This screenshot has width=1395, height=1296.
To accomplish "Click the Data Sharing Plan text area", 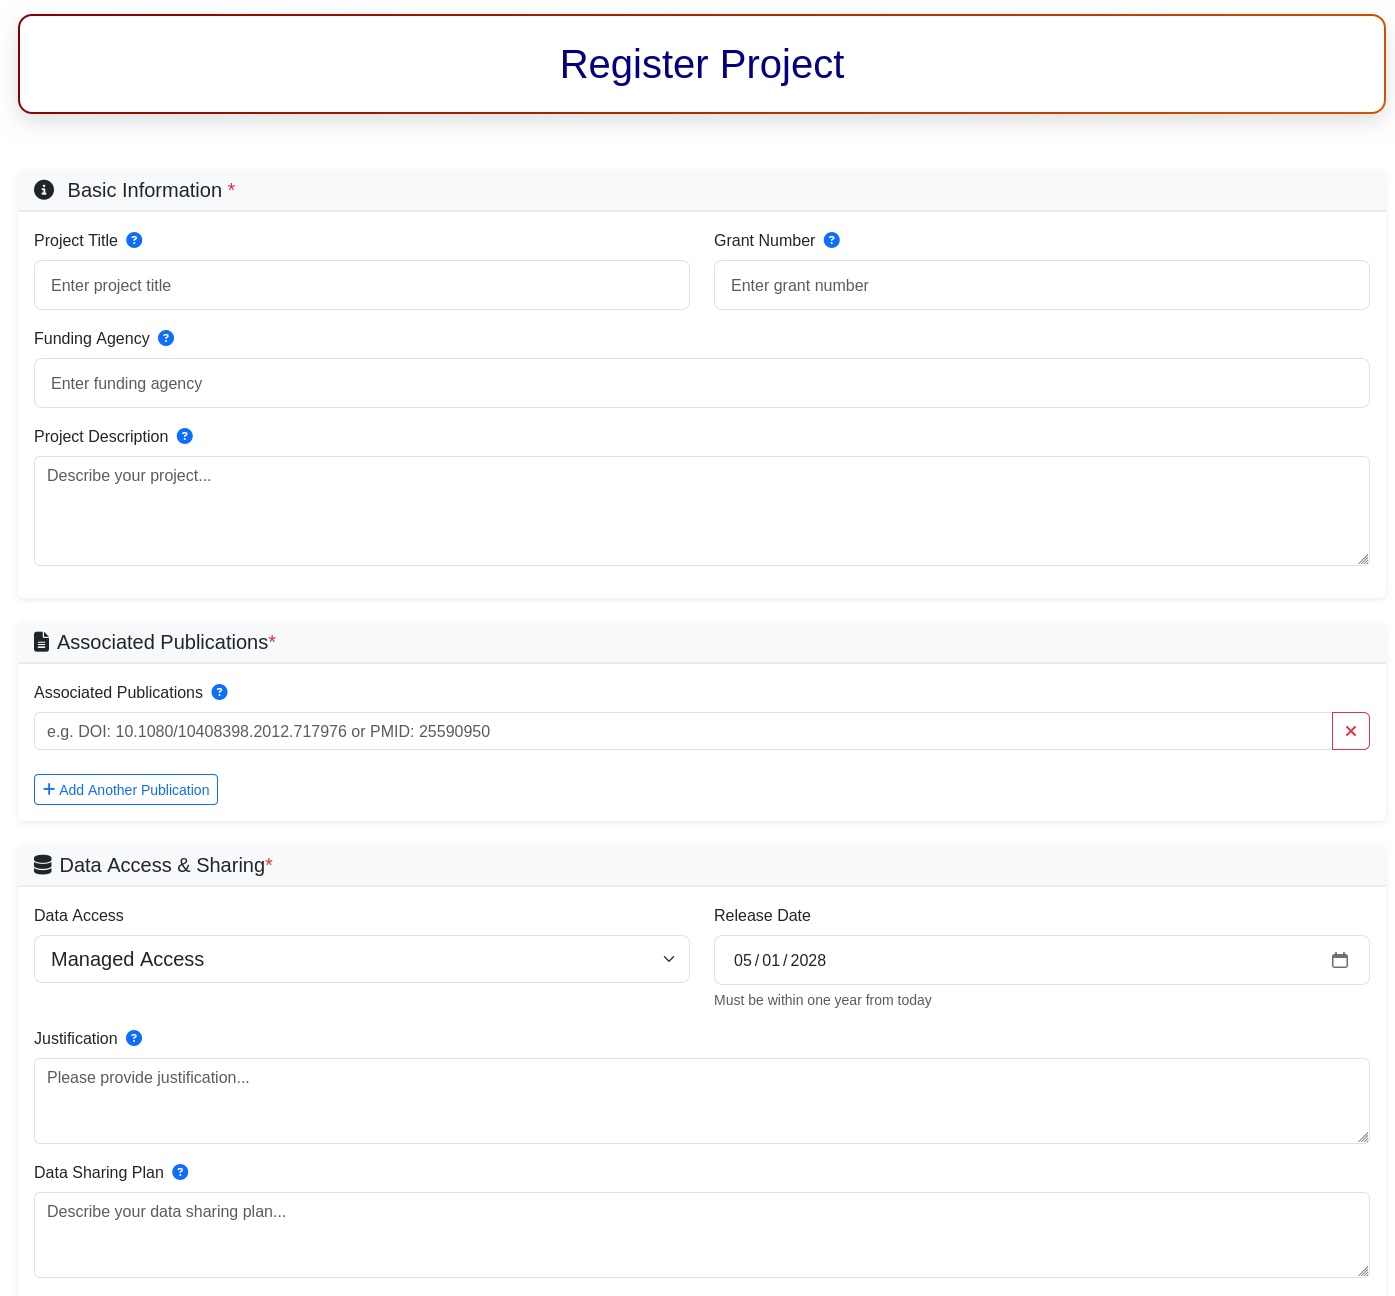I will (701, 1235).
